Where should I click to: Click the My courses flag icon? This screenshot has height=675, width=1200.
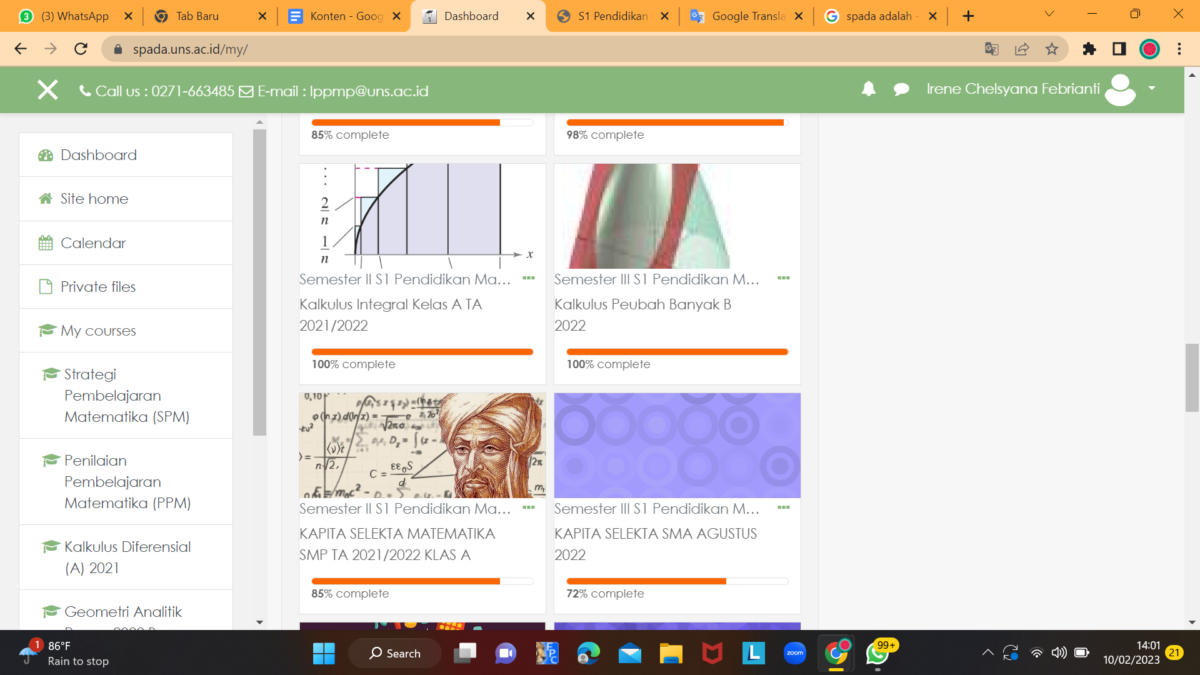[x=44, y=330]
